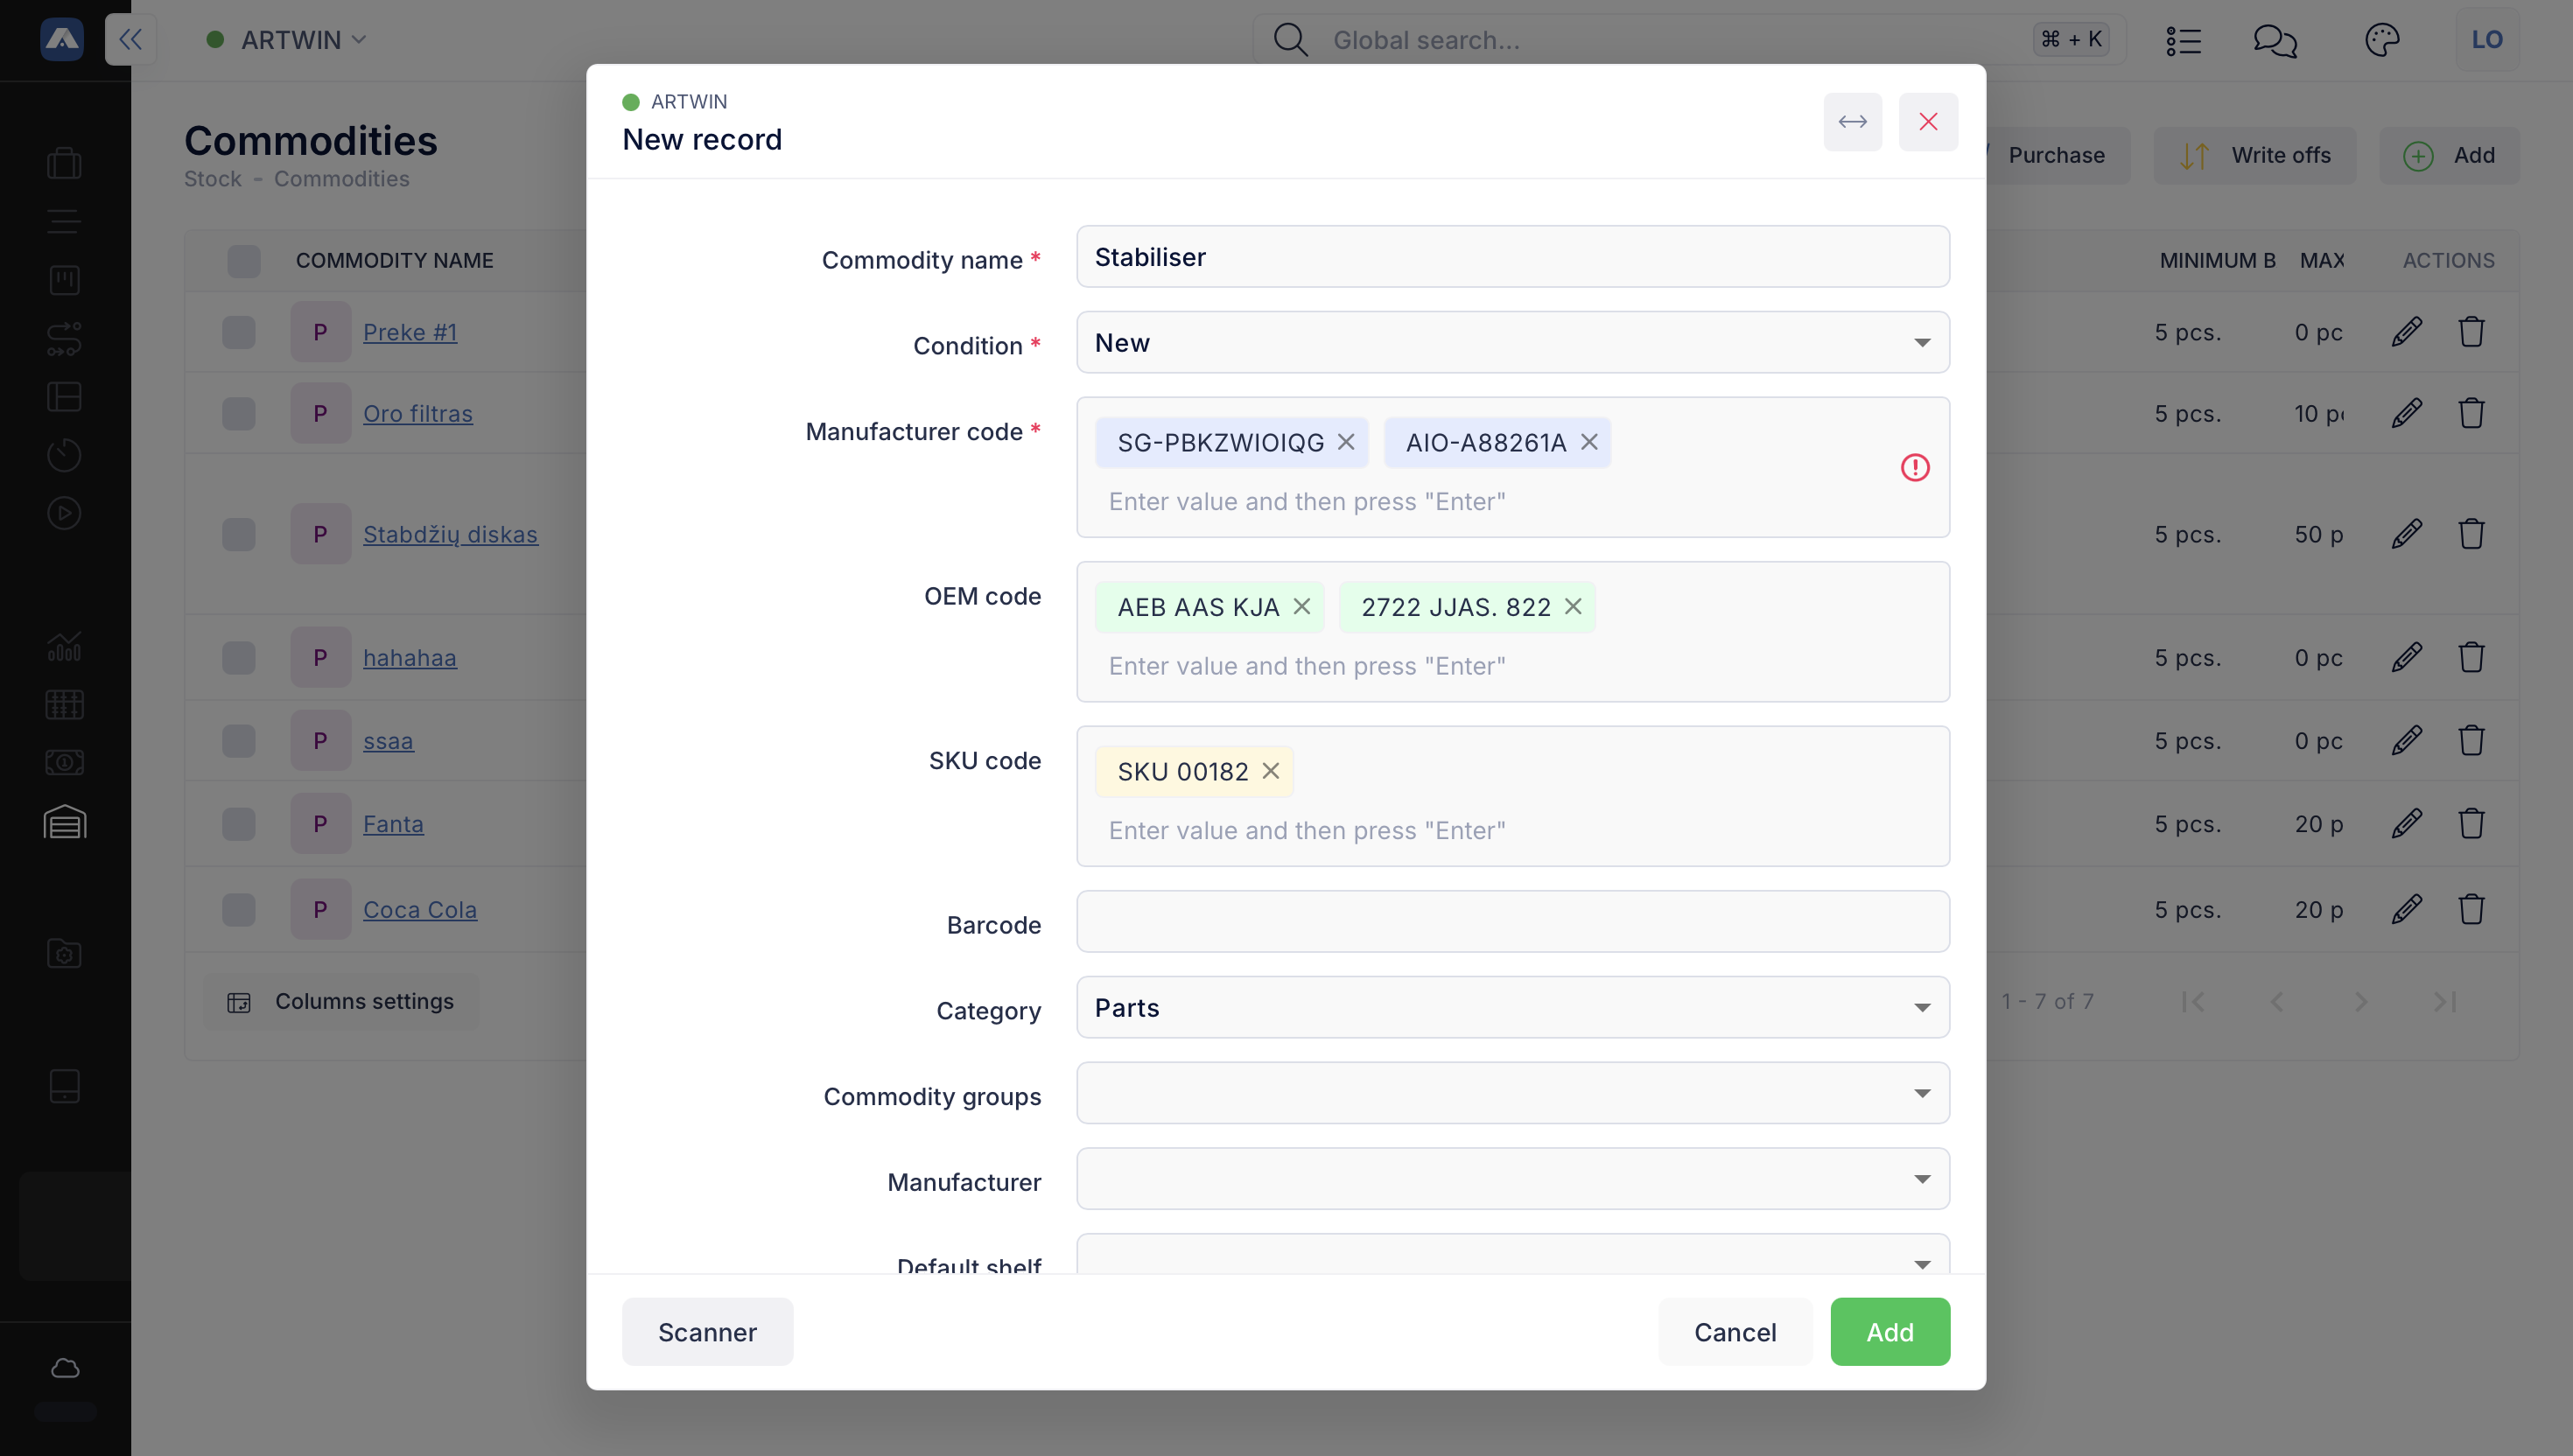Remove the AIO-A88261A code tag
The width and height of the screenshot is (2573, 1456).
[1589, 442]
